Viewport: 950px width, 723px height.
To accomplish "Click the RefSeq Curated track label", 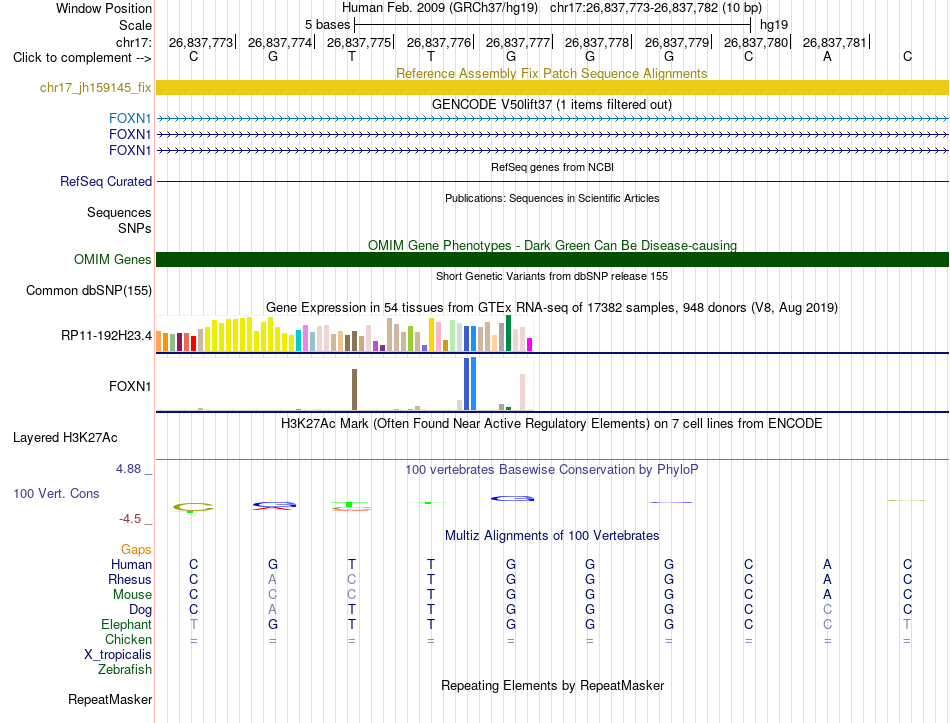I will pyautogui.click(x=105, y=181).
